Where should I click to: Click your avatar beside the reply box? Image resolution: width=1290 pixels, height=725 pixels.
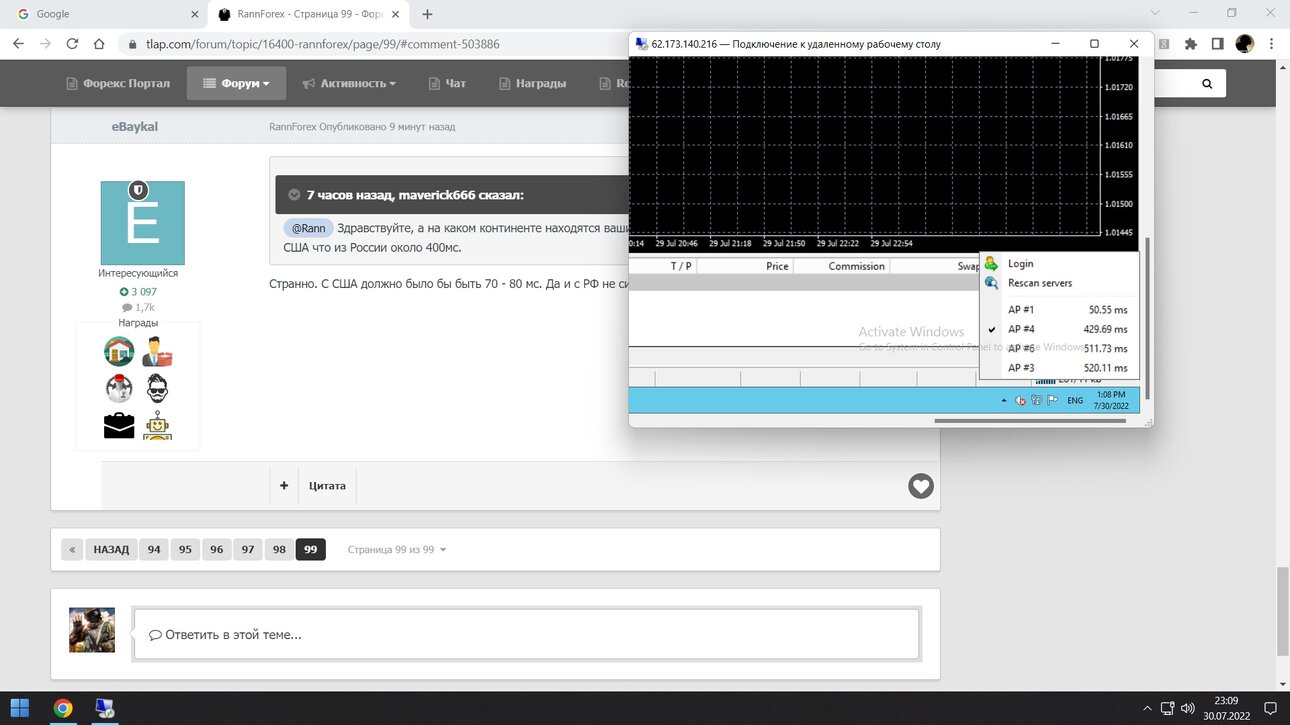[92, 630]
